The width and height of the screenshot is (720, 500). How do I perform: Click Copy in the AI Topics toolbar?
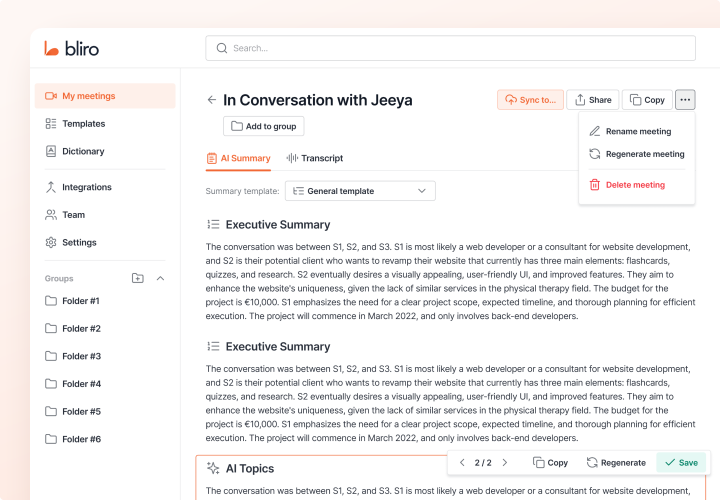[x=550, y=462]
